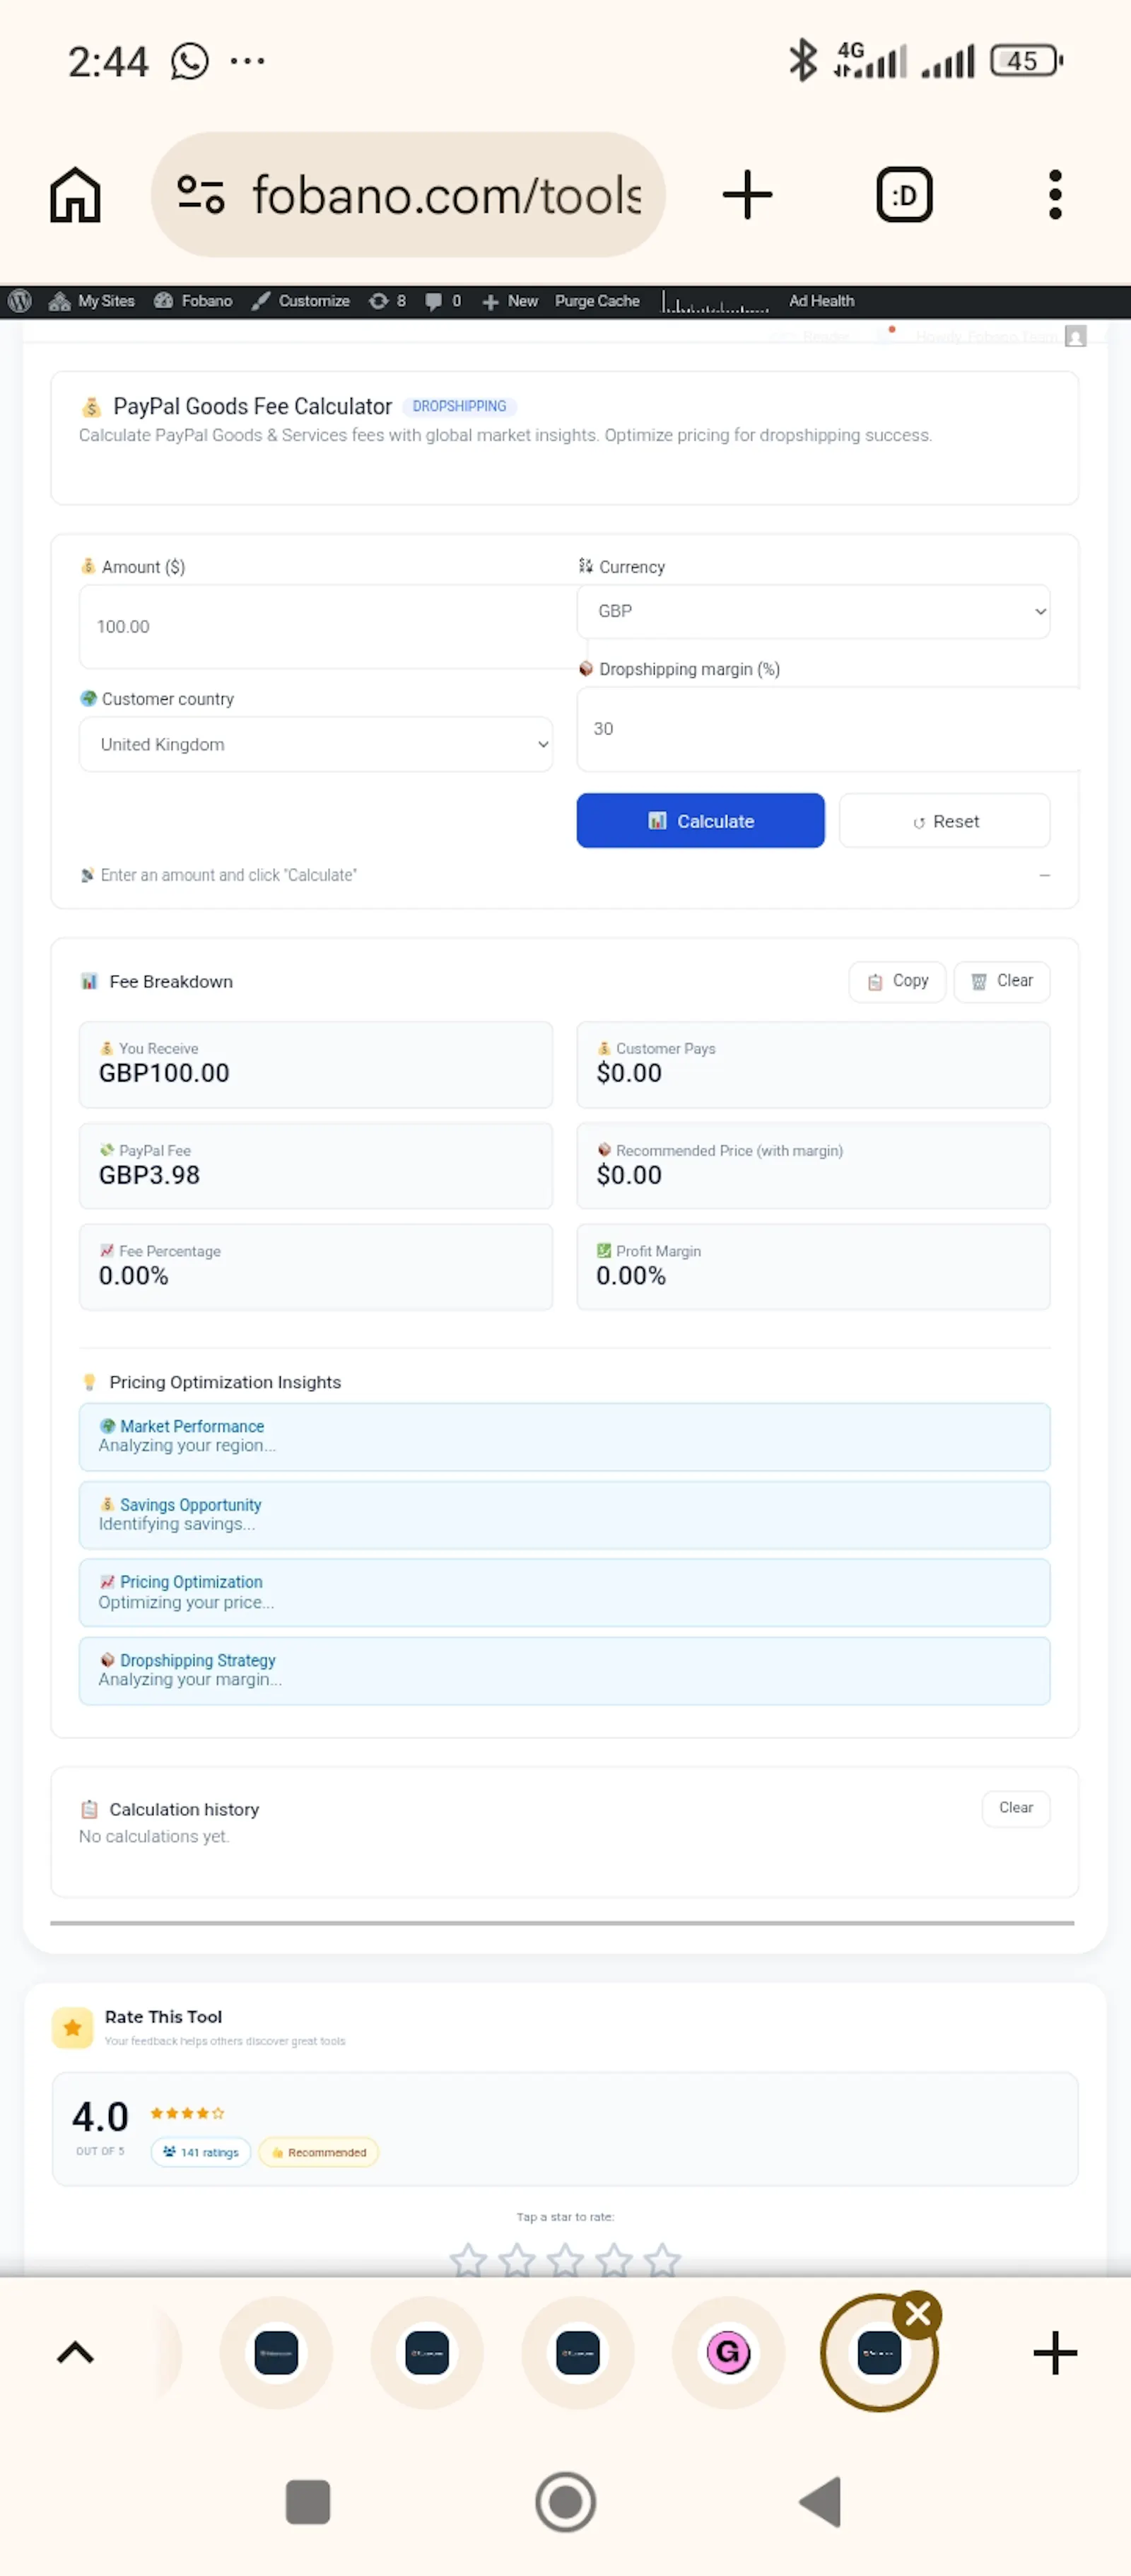Open Ad Health menu item
This screenshot has width=1131, height=2576.
pos(821,301)
